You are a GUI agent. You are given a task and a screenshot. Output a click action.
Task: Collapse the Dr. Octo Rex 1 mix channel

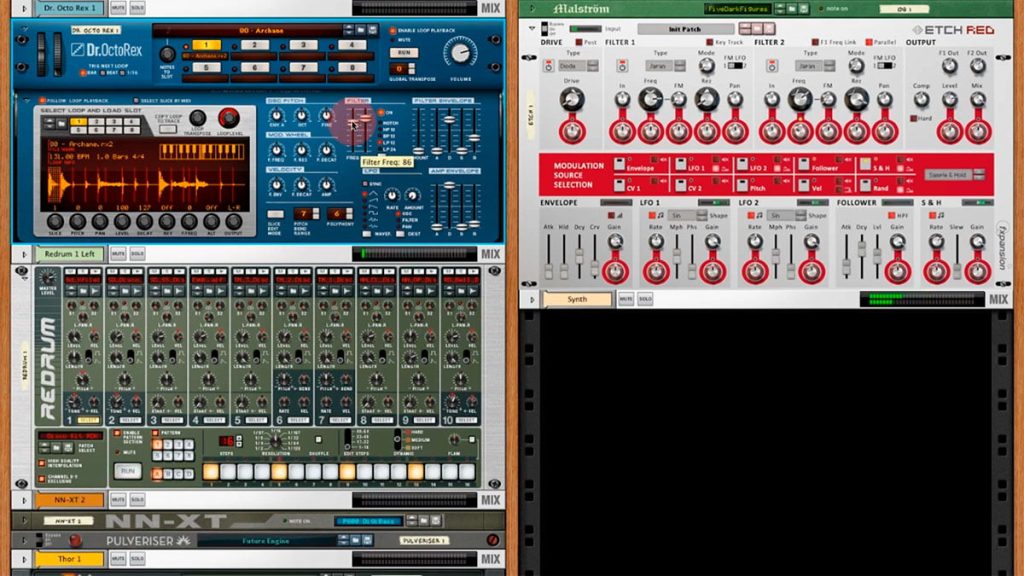(x=24, y=8)
